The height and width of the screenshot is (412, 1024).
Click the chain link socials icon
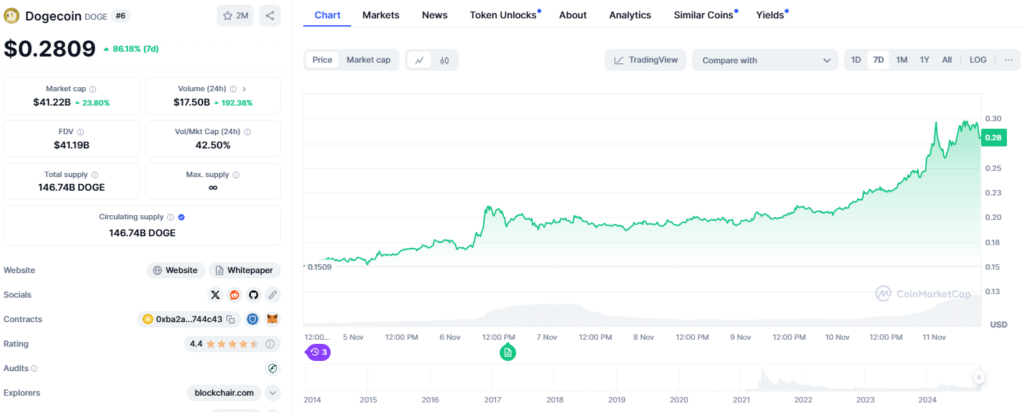pos(273,295)
